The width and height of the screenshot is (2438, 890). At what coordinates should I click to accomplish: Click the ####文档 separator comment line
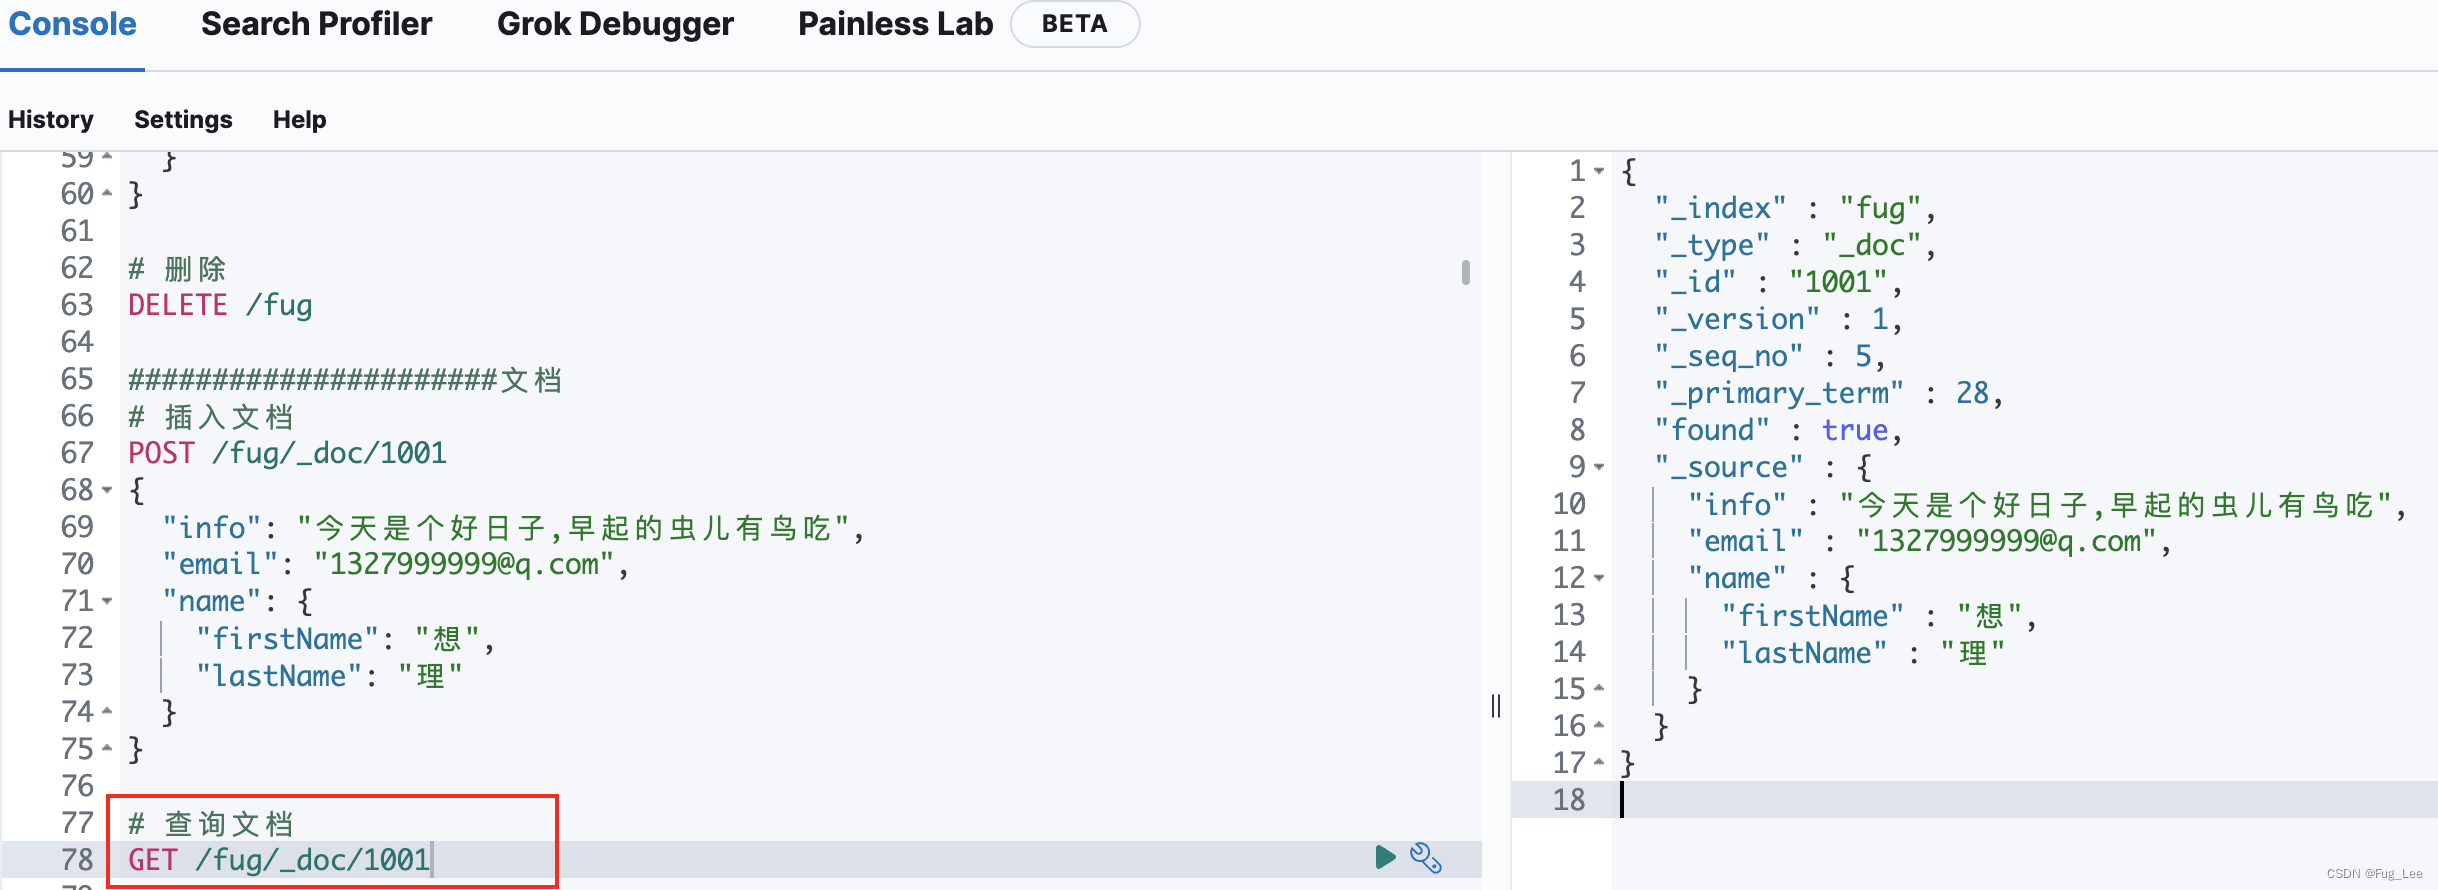point(345,379)
